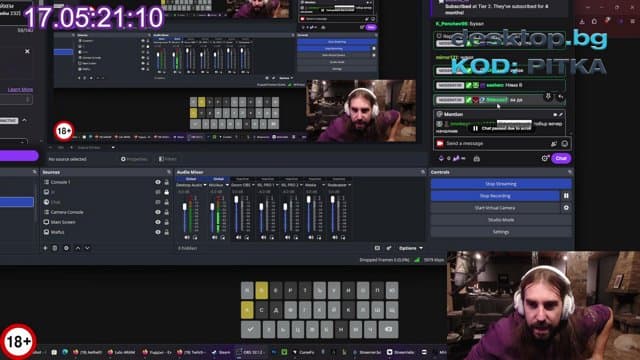The height and width of the screenshot is (360, 640).
Task: Switch to OBS in the taskbar
Action: pyautogui.click(x=249, y=352)
